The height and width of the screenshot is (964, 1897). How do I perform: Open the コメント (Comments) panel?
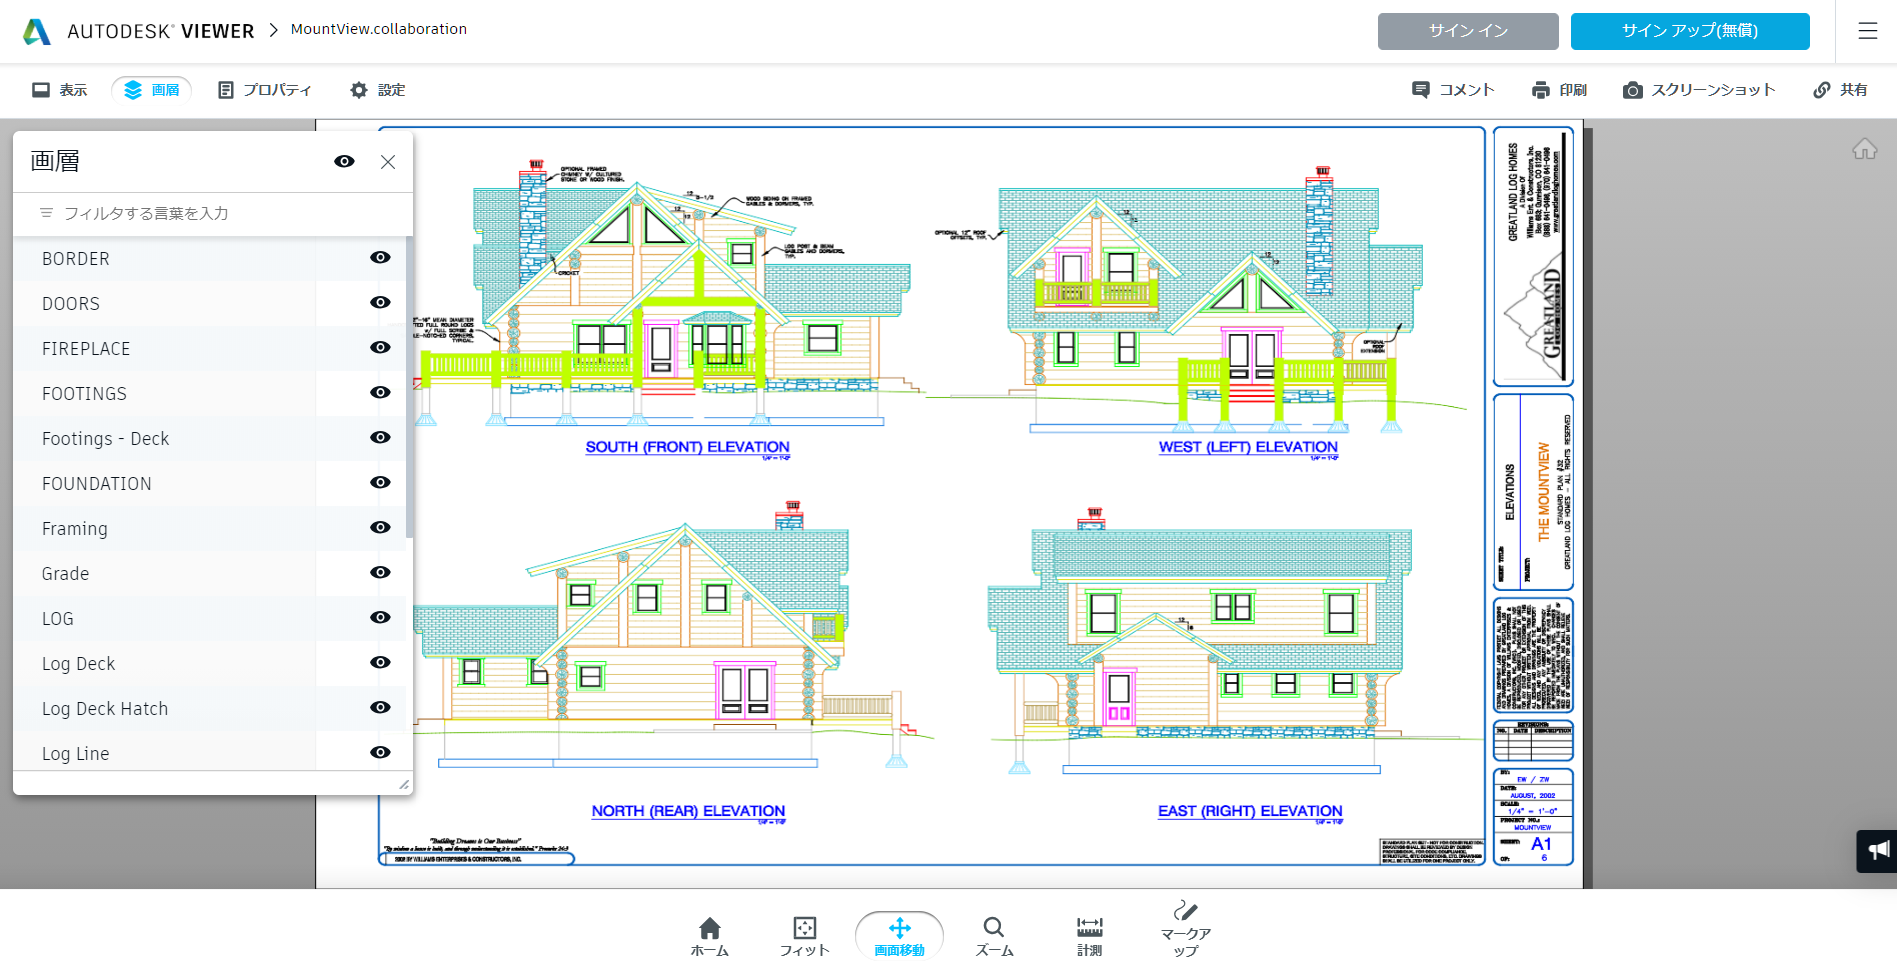click(1453, 90)
